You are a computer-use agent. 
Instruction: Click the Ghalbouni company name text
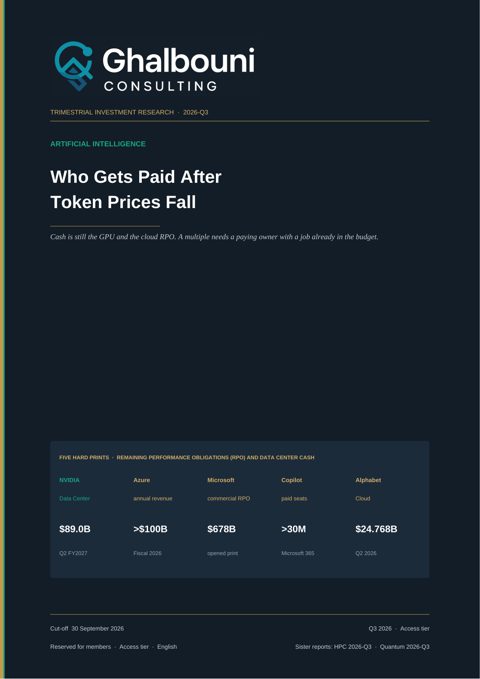click(178, 61)
